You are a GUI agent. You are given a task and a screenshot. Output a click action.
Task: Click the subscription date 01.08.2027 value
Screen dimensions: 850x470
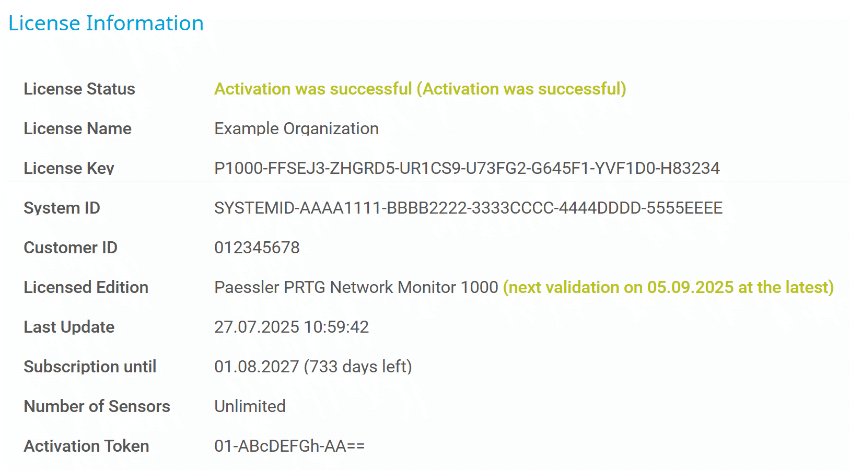[x=313, y=367]
